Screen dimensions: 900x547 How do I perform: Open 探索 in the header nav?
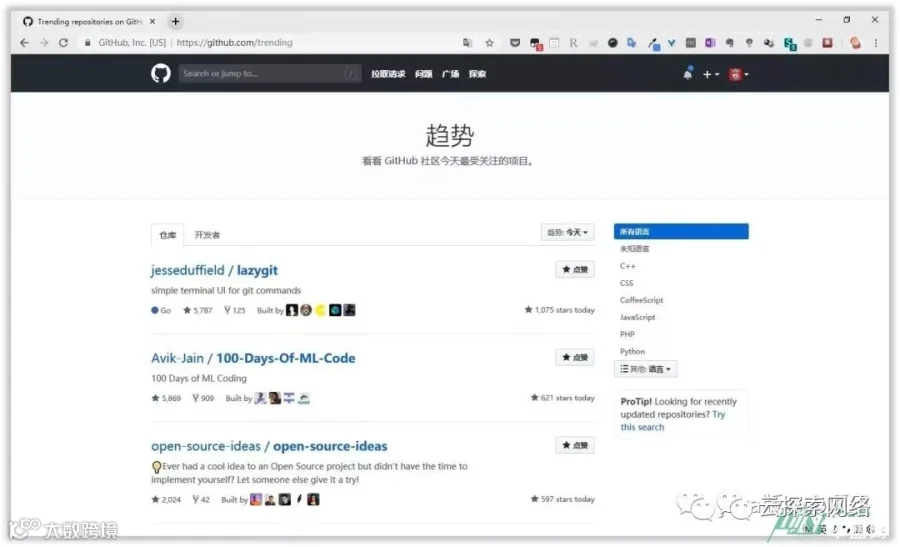click(477, 73)
